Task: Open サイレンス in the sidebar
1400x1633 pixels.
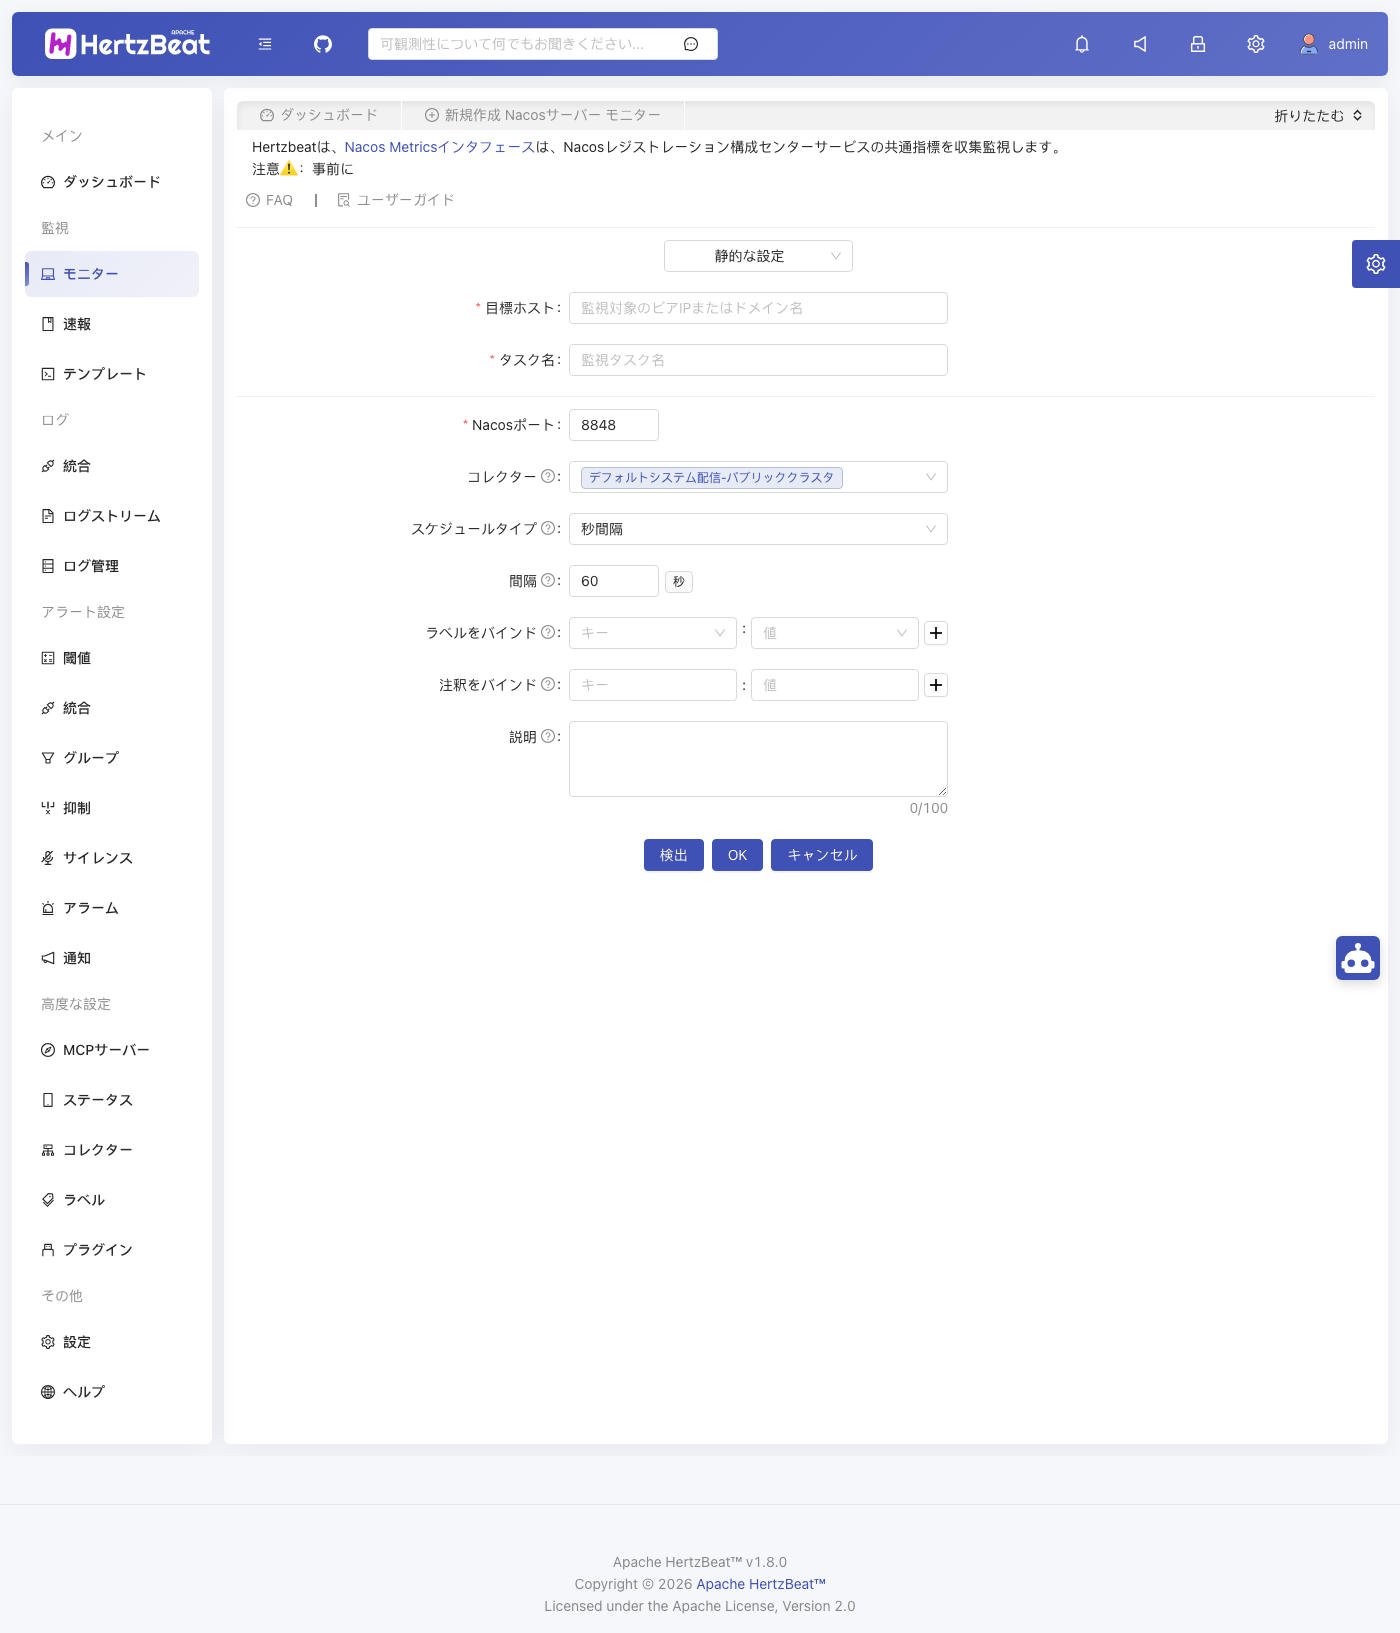Action: click(x=112, y=858)
